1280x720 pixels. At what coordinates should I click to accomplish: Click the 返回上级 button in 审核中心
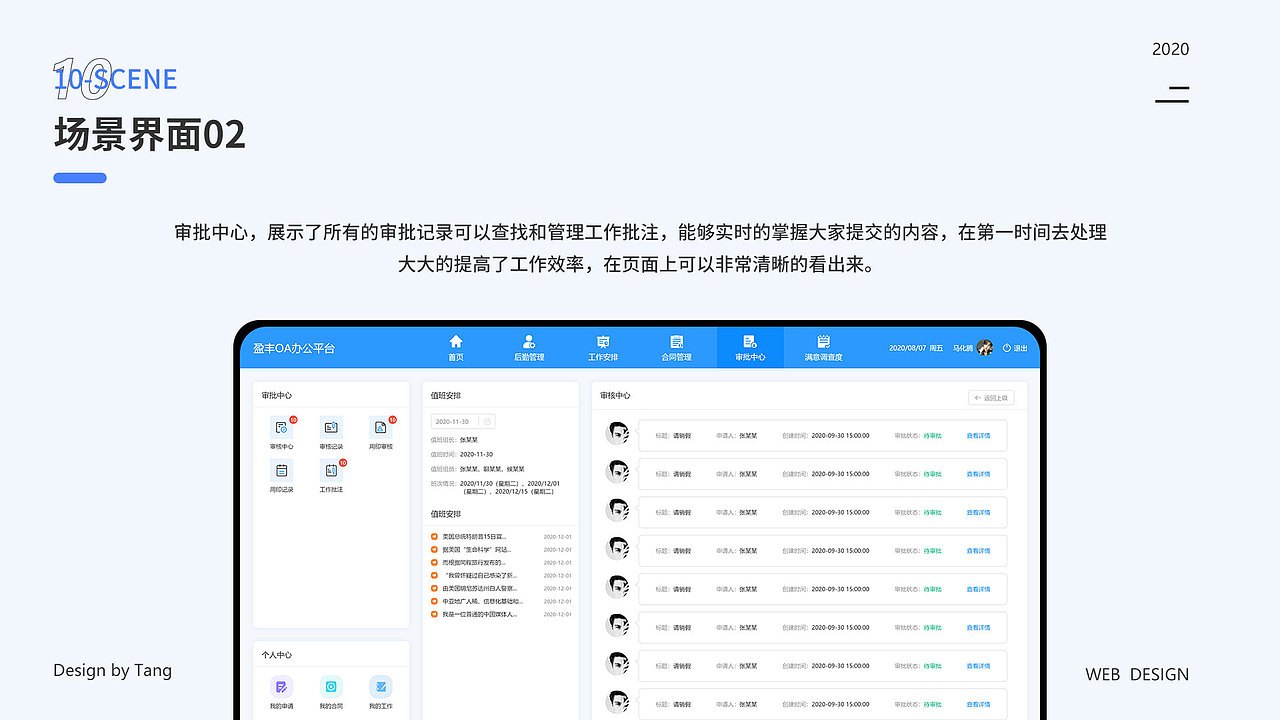click(x=991, y=397)
